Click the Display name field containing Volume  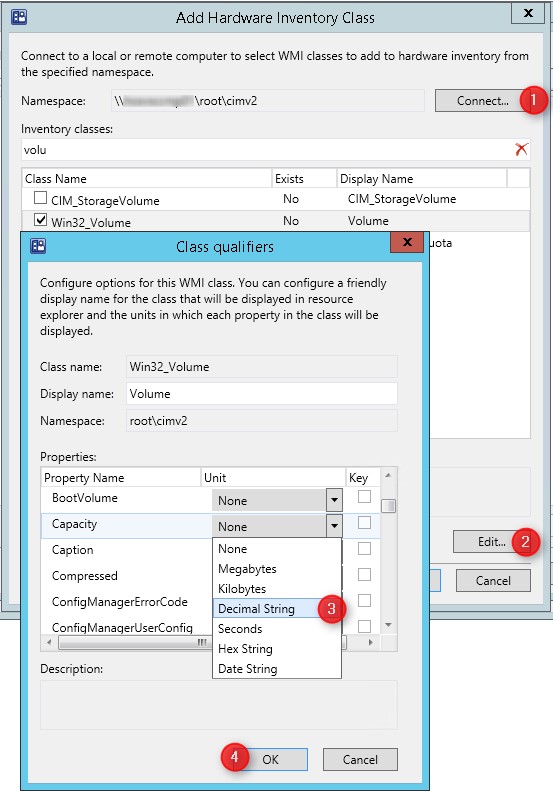click(262, 393)
